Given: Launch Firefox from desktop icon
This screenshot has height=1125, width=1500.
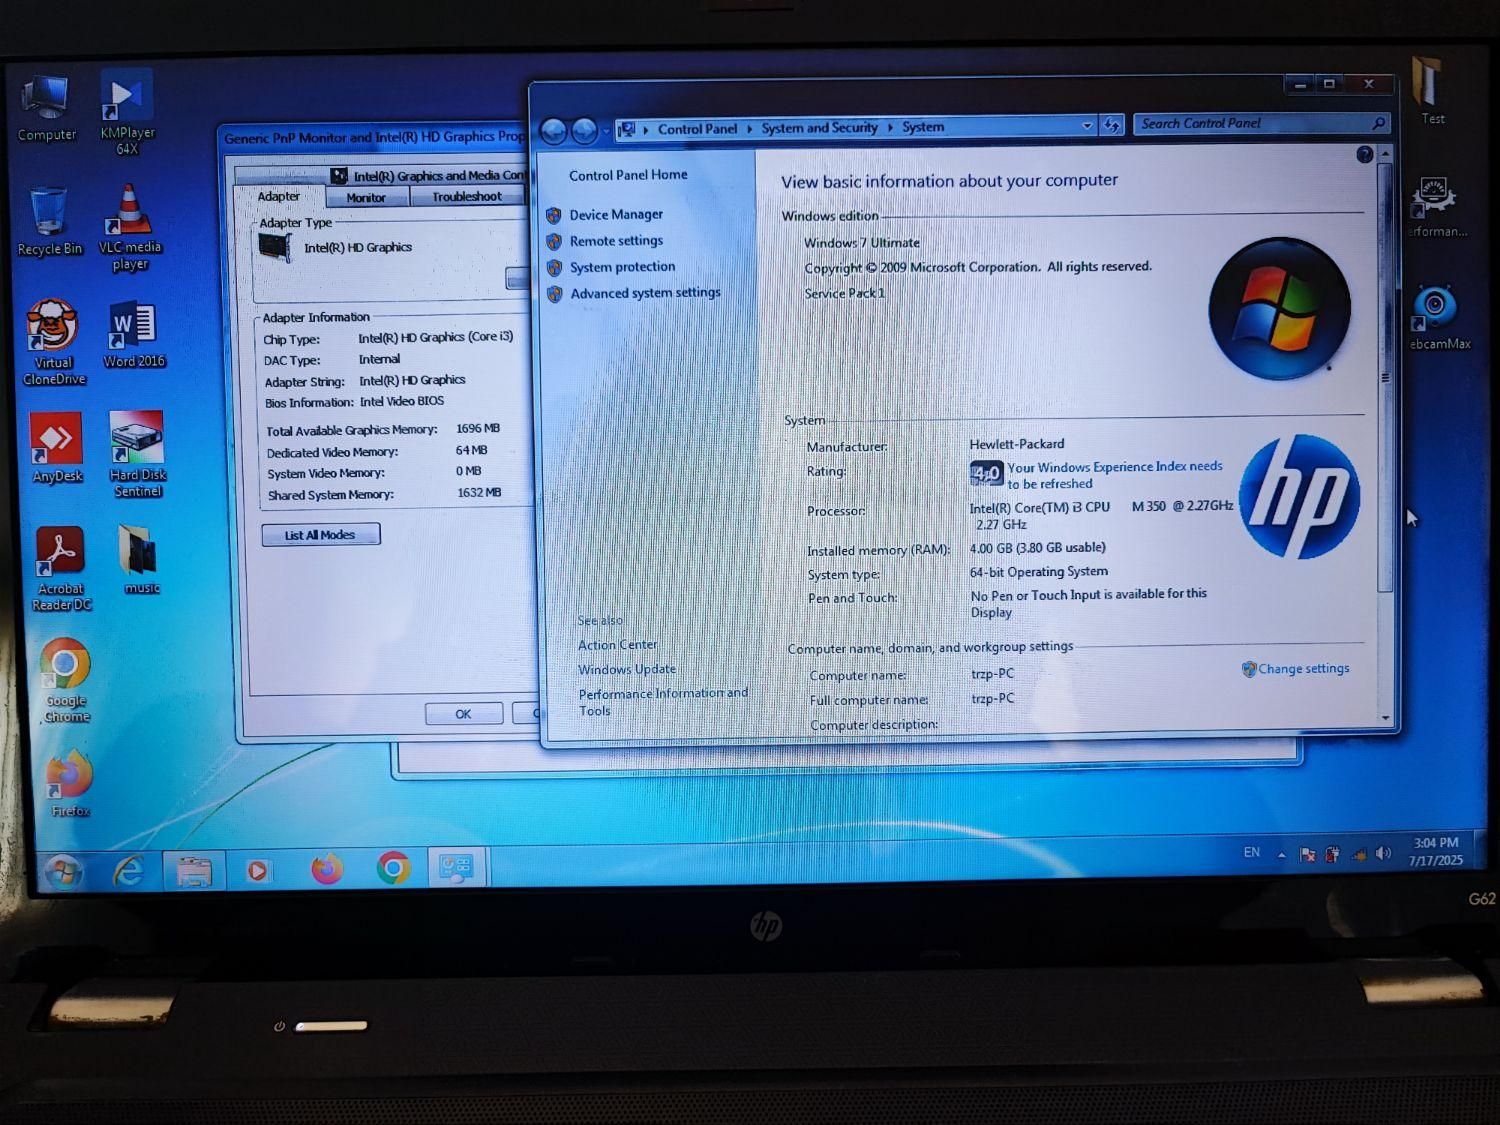Looking at the screenshot, I should 70,784.
